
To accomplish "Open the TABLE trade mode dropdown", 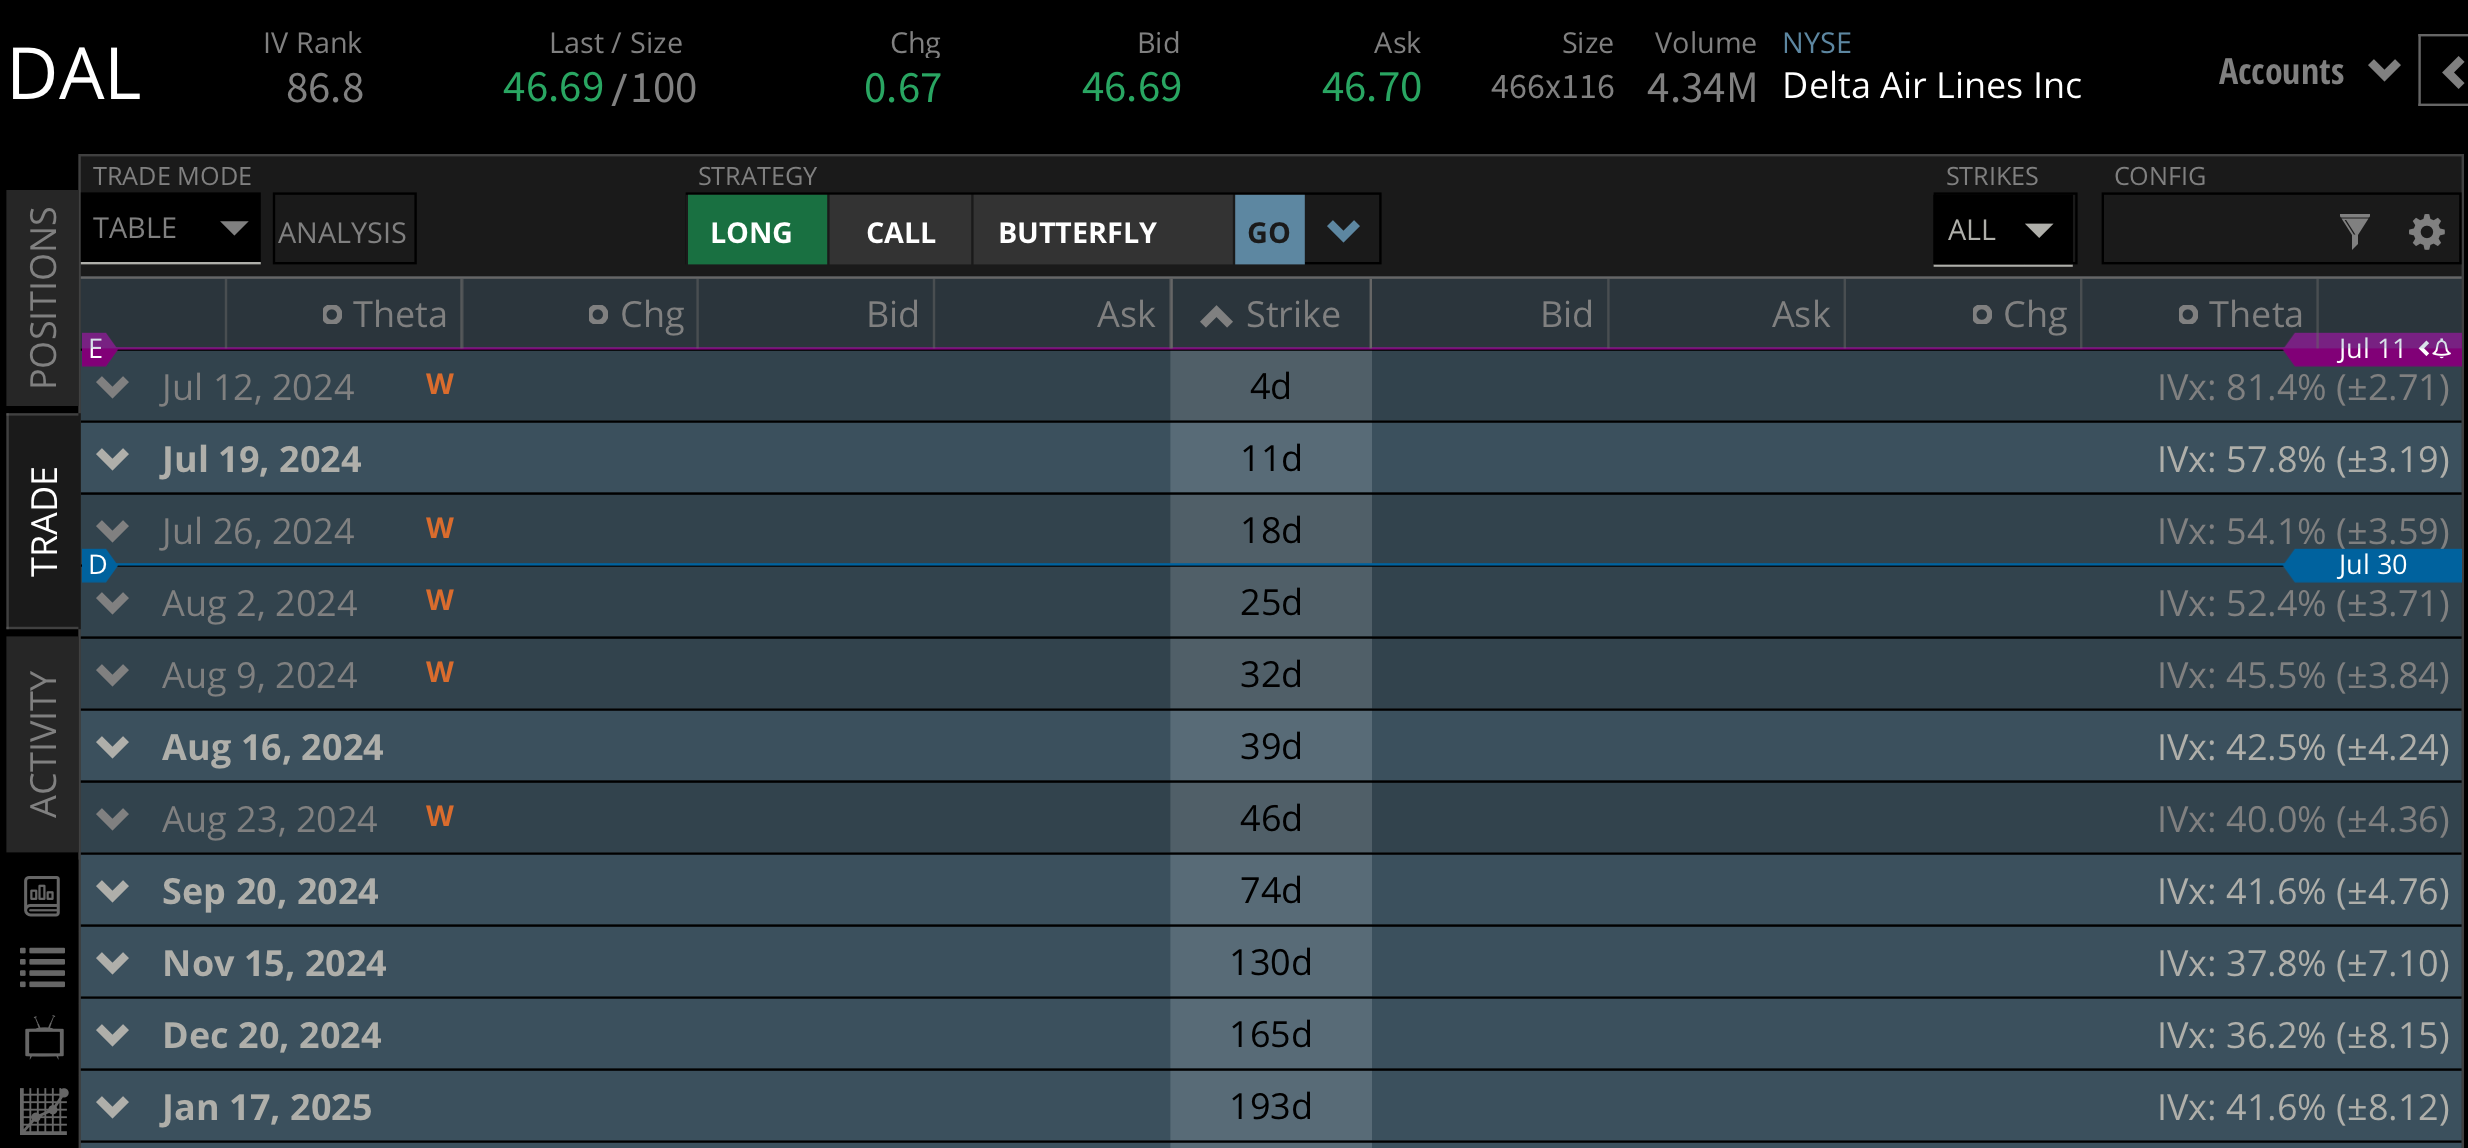I will (x=170, y=229).
